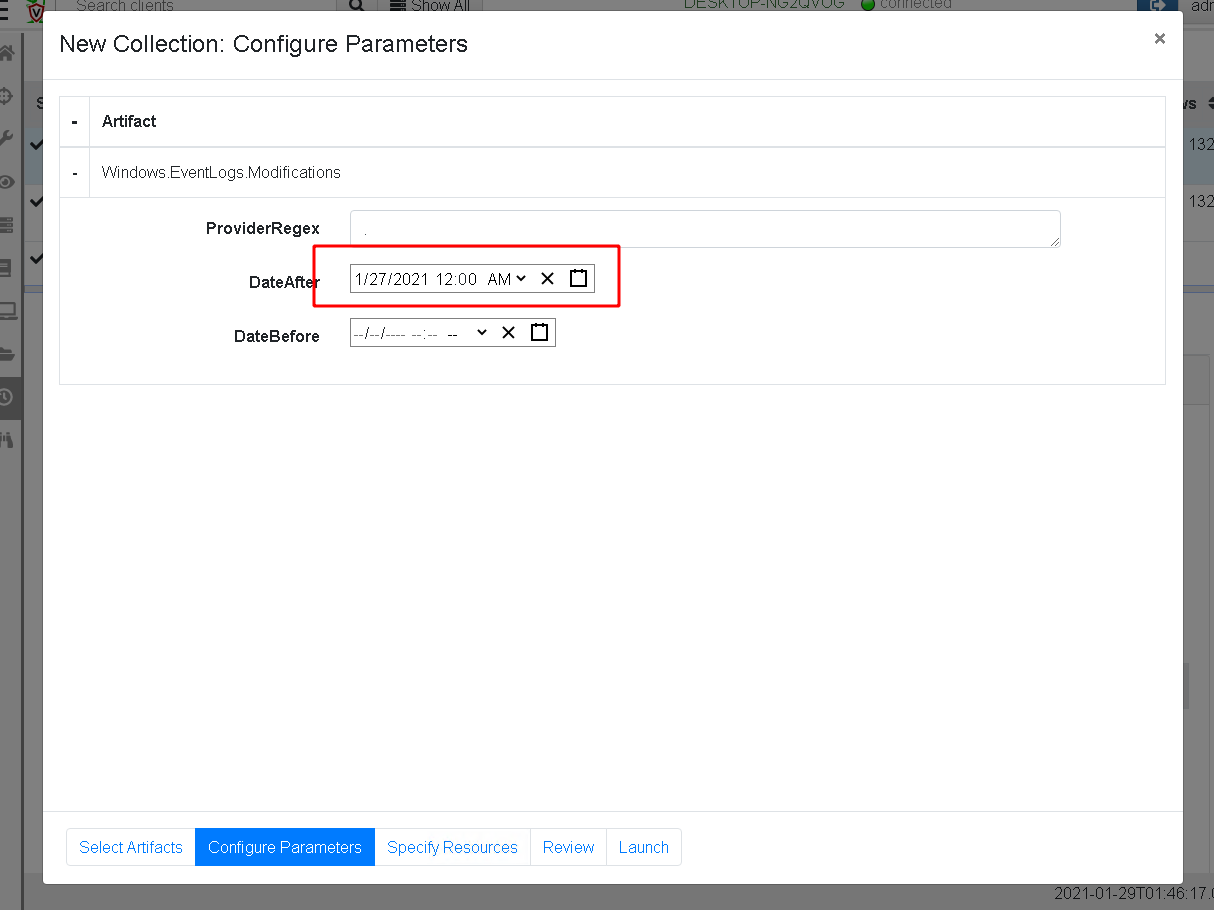Viewport: 1214px width, 910px height.
Task: Switch to the Specify Resources step
Action: point(452,847)
